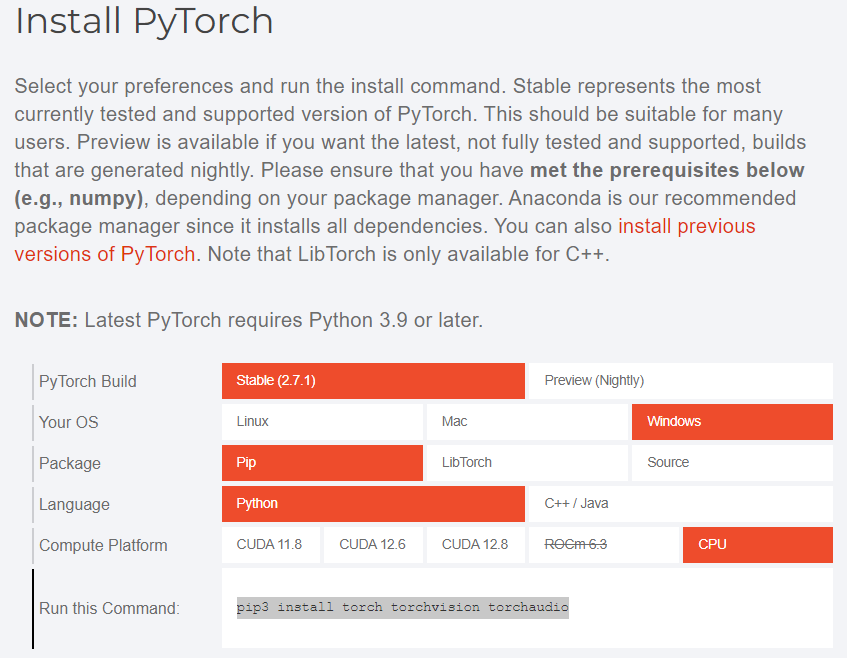Image resolution: width=847 pixels, height=658 pixels.
Task: Pick Python as the language
Action: [x=373, y=504]
